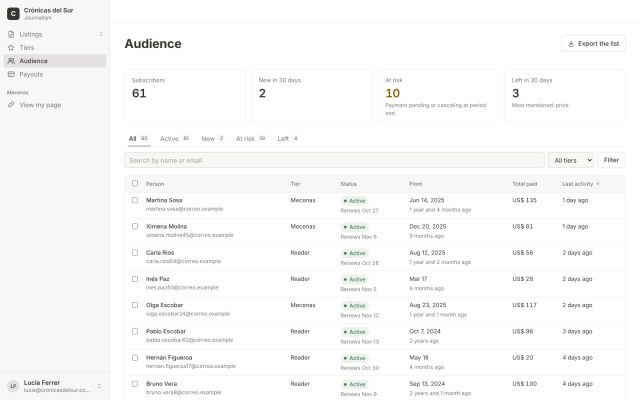Select the checkbox for Pablo Escobar
Screen dimensions: 640x400
135,331
